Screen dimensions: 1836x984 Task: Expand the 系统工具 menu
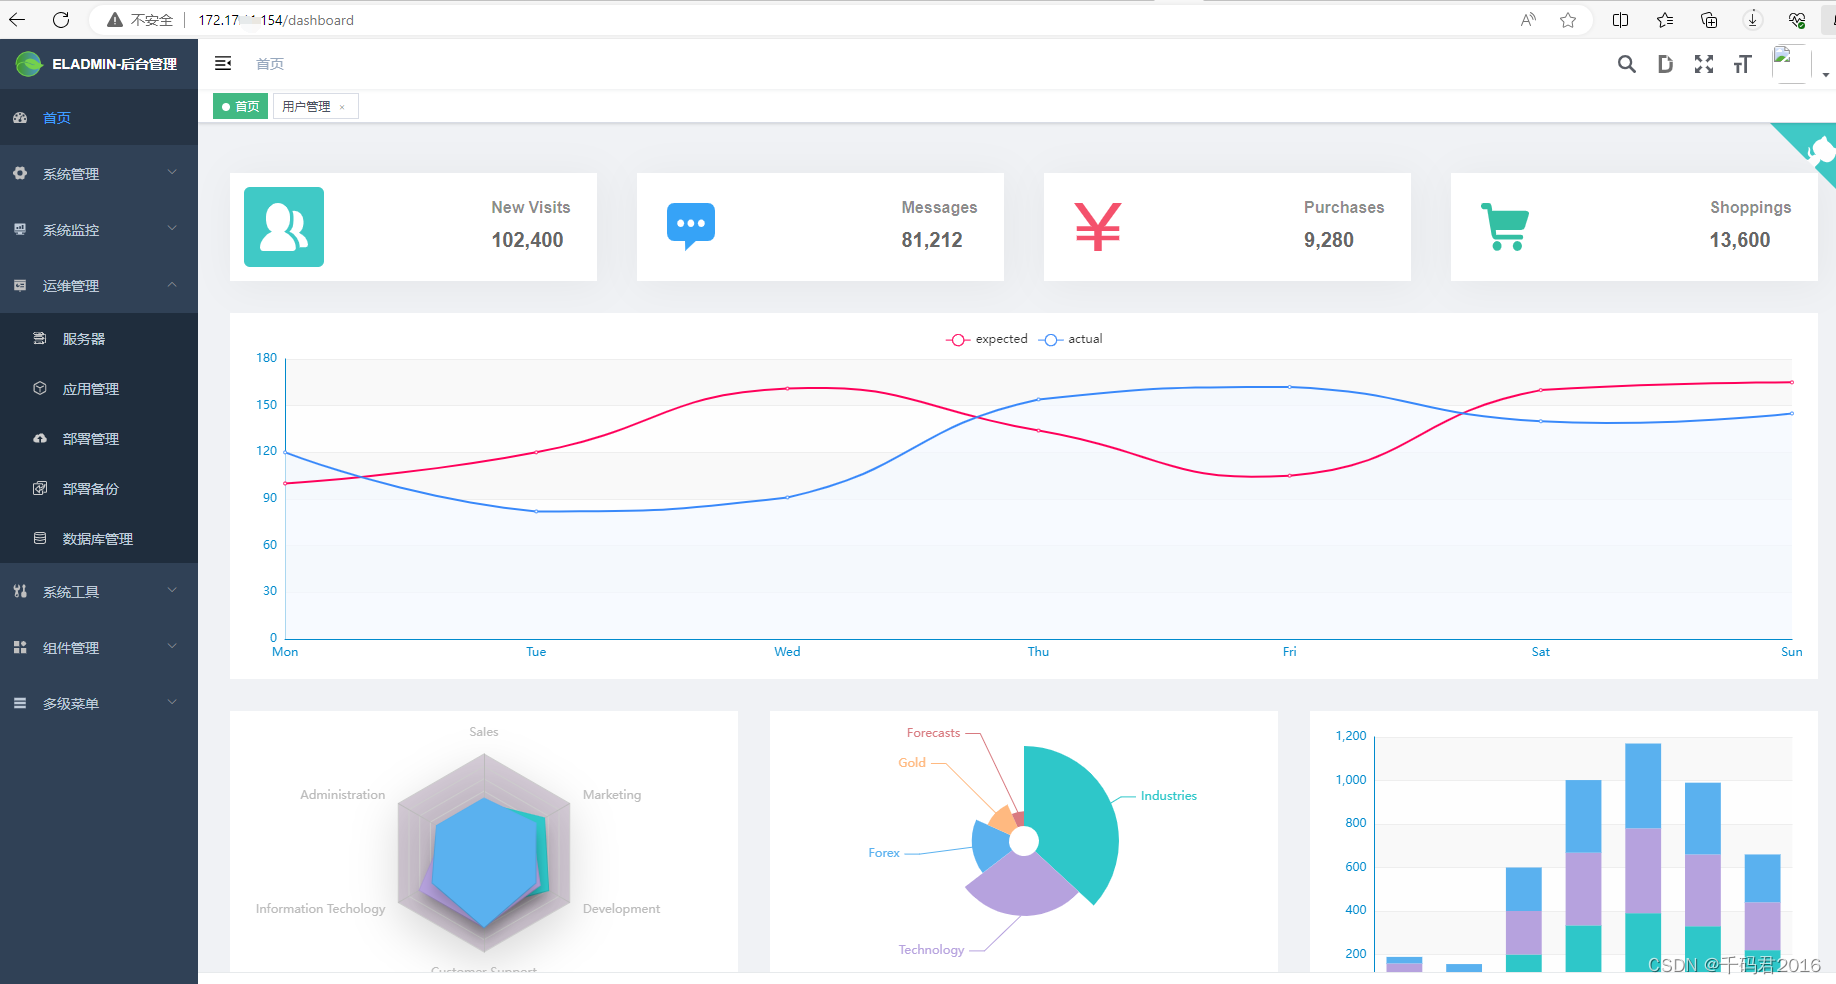99,591
